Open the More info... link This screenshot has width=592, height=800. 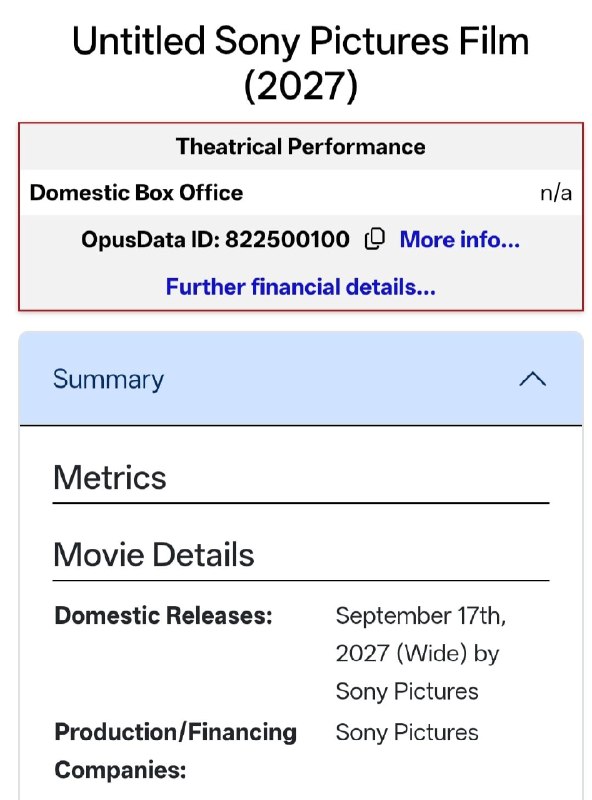[459, 239]
